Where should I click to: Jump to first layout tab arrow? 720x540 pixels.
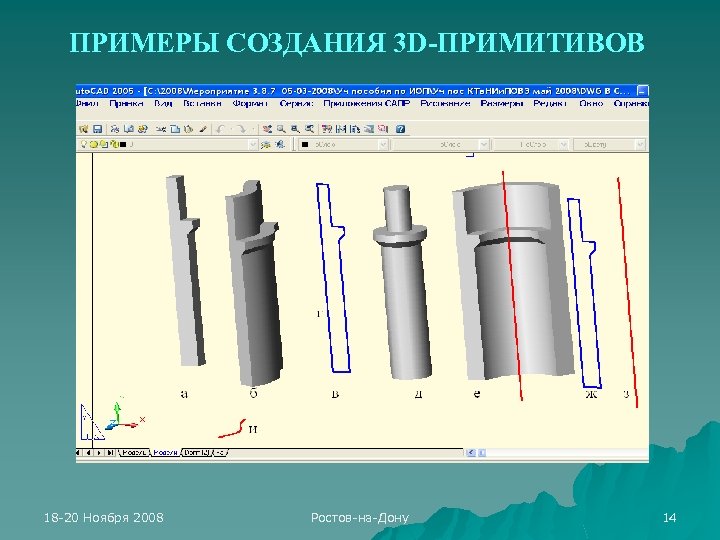pos(79,453)
